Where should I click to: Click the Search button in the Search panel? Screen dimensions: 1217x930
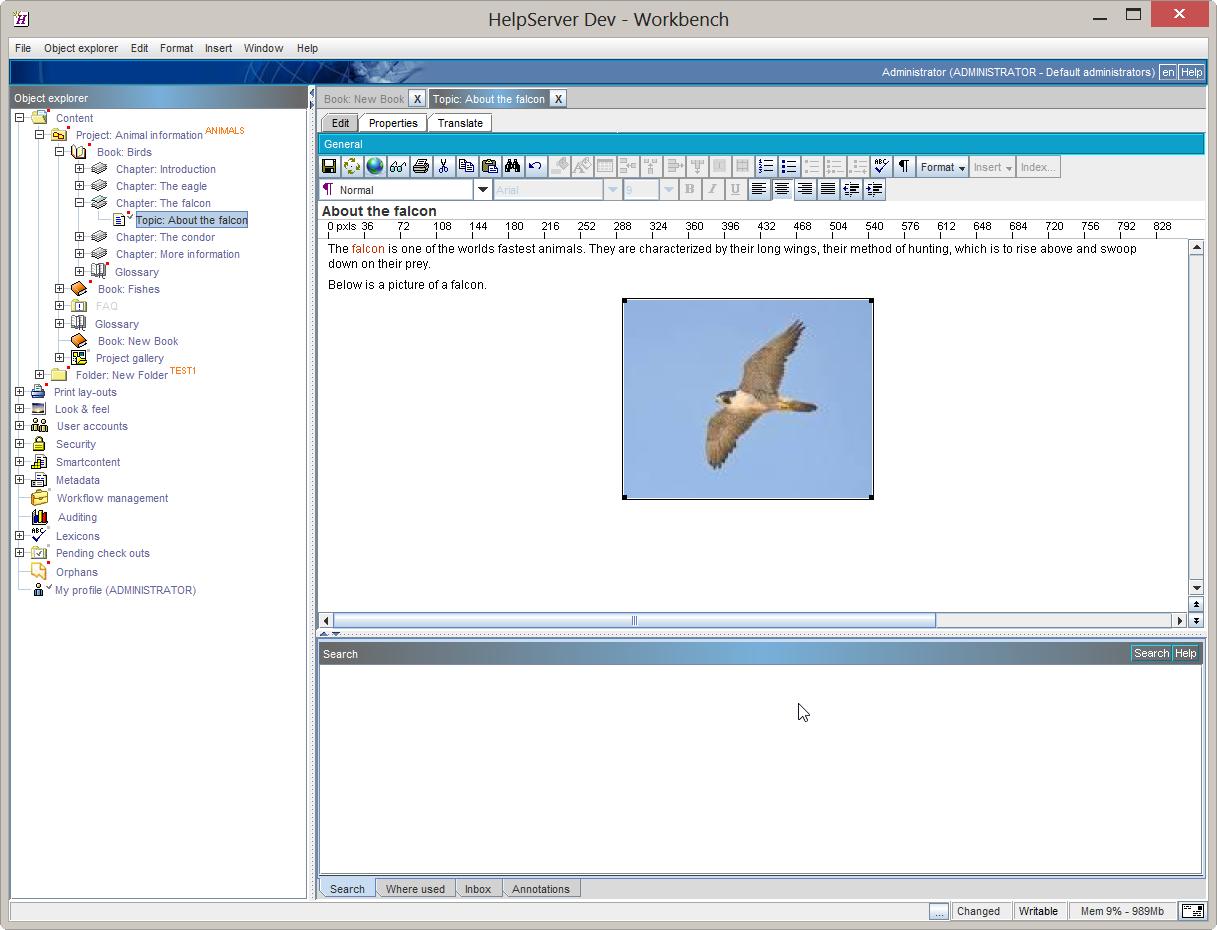[1150, 653]
